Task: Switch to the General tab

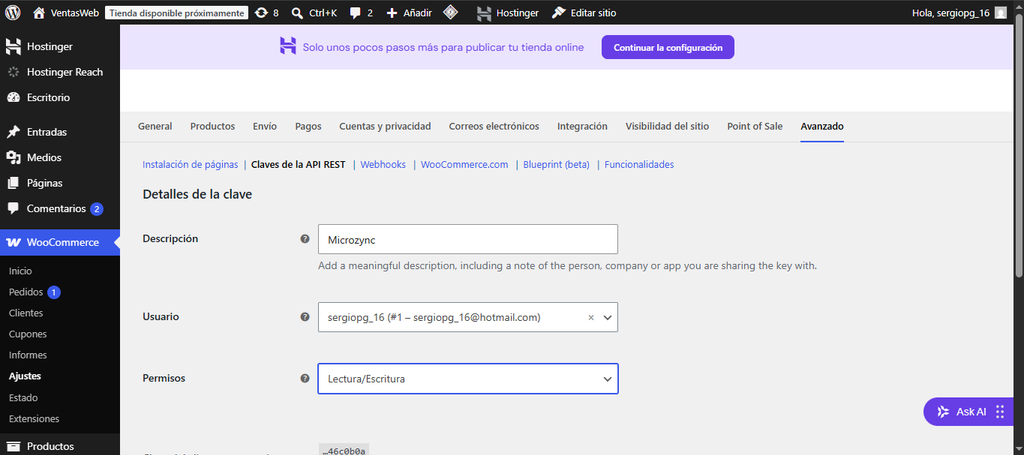Action: coord(155,126)
